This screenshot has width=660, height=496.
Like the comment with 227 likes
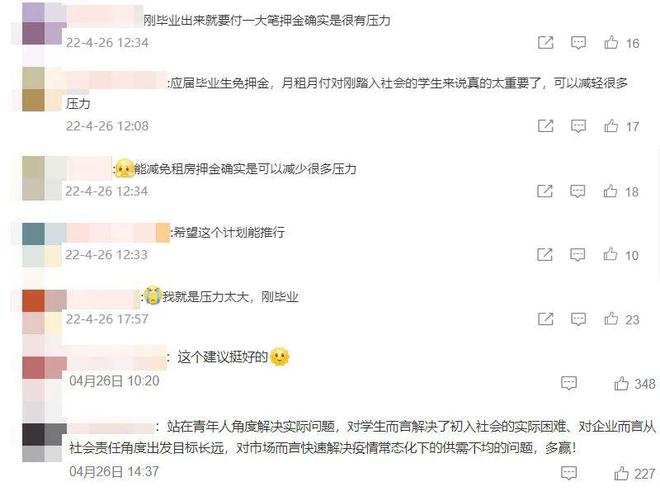pyautogui.click(x=621, y=473)
